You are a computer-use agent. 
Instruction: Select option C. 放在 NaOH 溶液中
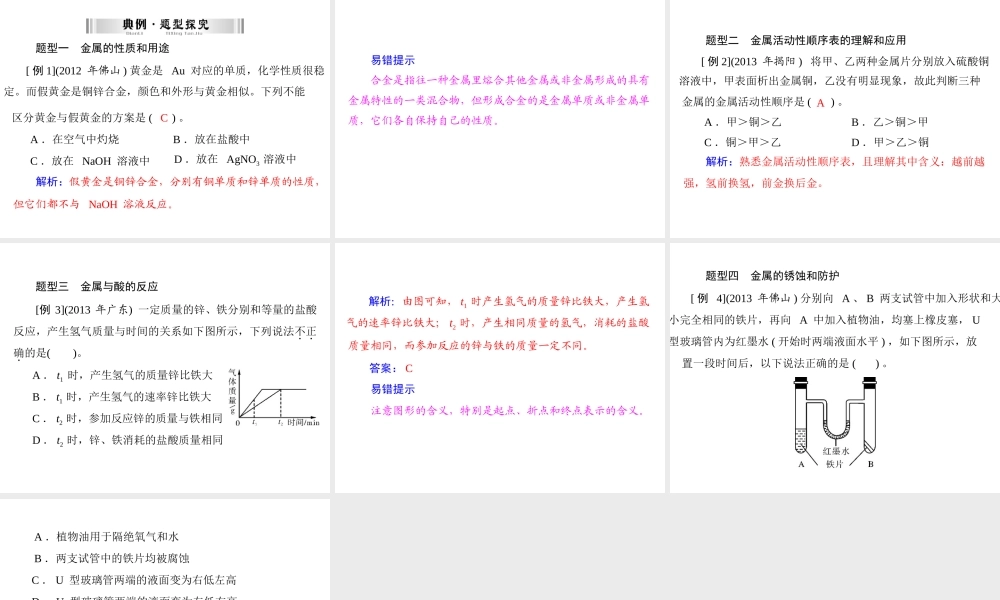[90, 161]
